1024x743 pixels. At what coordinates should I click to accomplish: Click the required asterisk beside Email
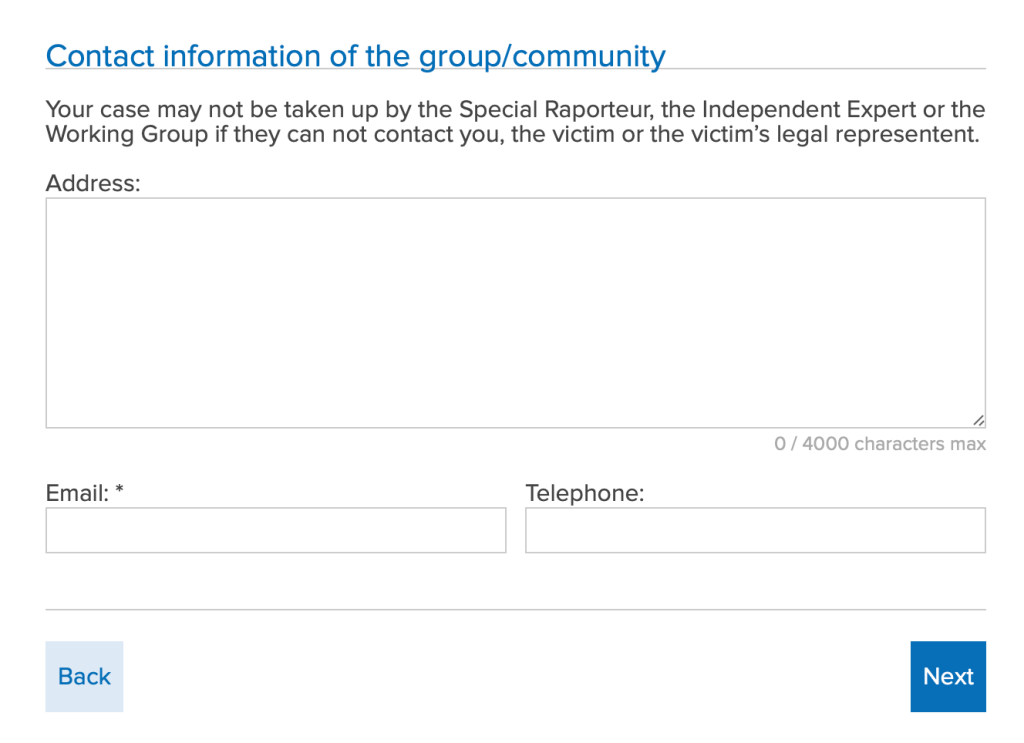119,492
